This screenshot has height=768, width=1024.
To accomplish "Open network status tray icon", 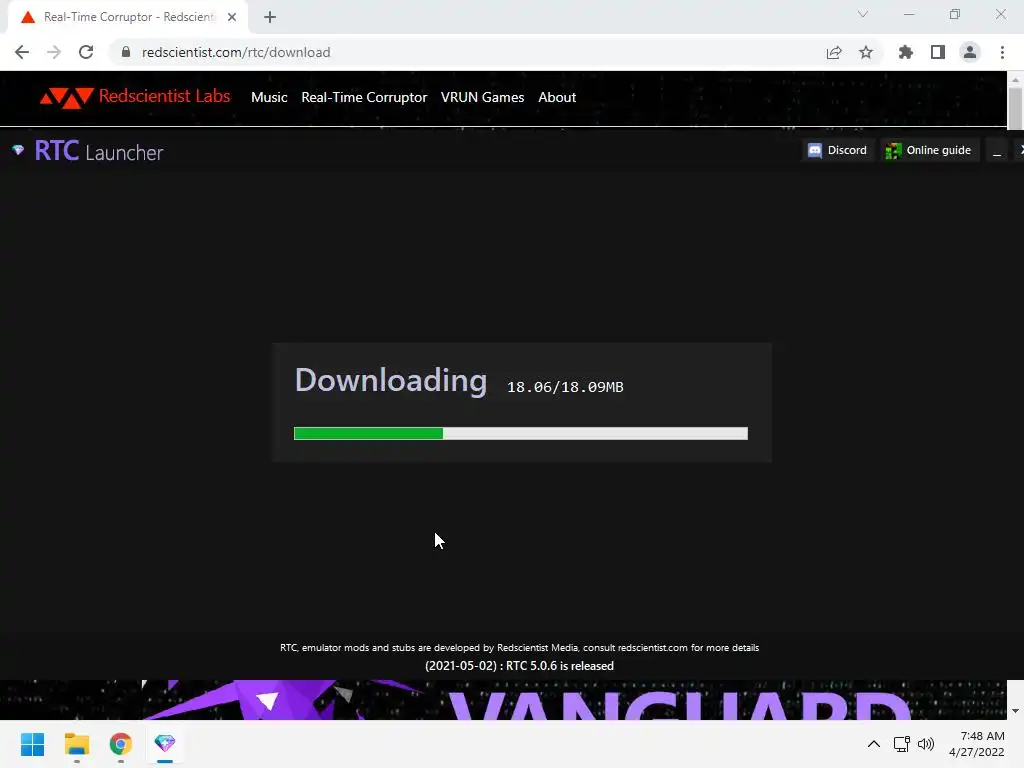I will click(x=902, y=744).
